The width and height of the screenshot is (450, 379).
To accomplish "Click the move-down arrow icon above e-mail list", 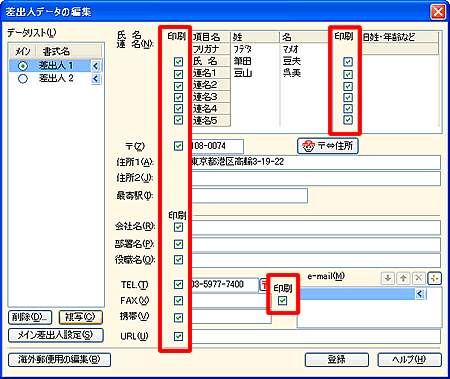I will point(388,278).
